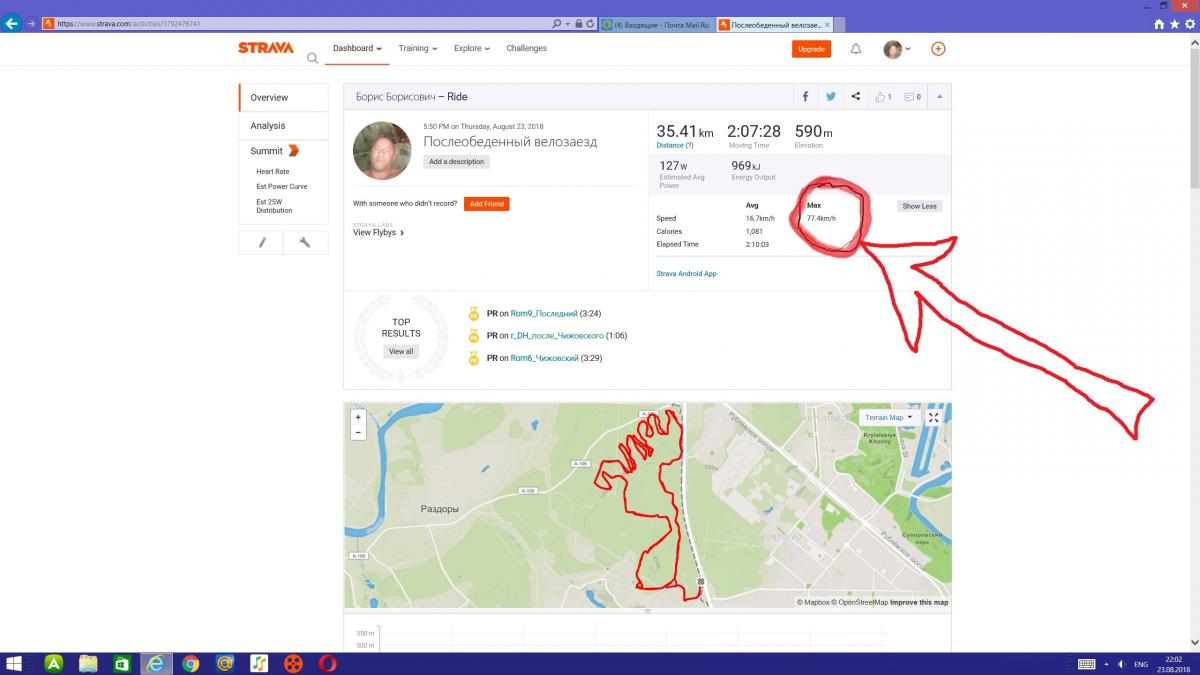Click the orange Upgrade button
This screenshot has width=1200, height=675.
(811, 48)
